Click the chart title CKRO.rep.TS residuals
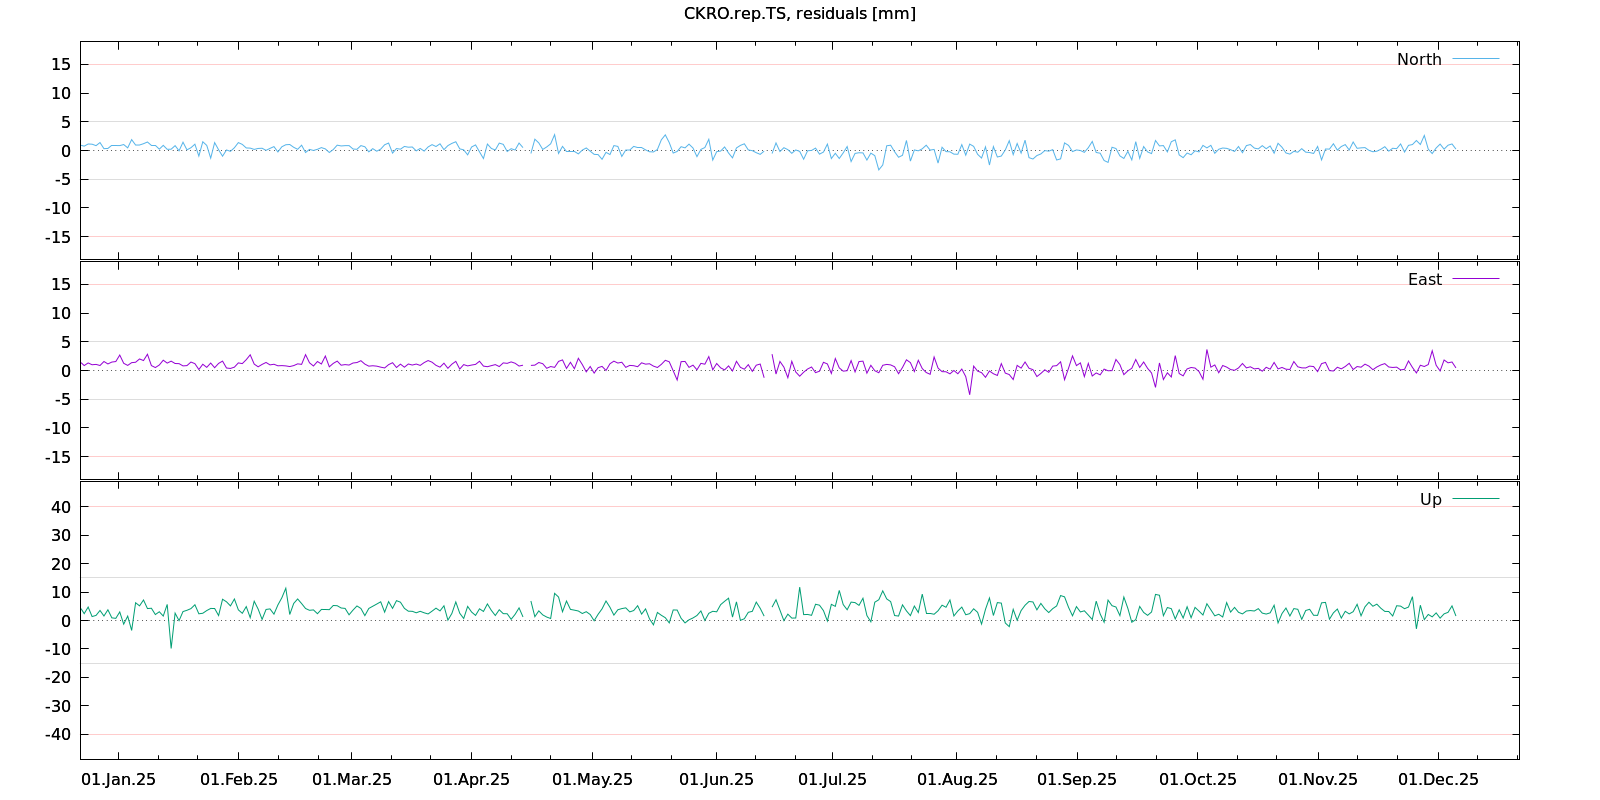Viewport: 1600px width, 800px height. coord(799,13)
